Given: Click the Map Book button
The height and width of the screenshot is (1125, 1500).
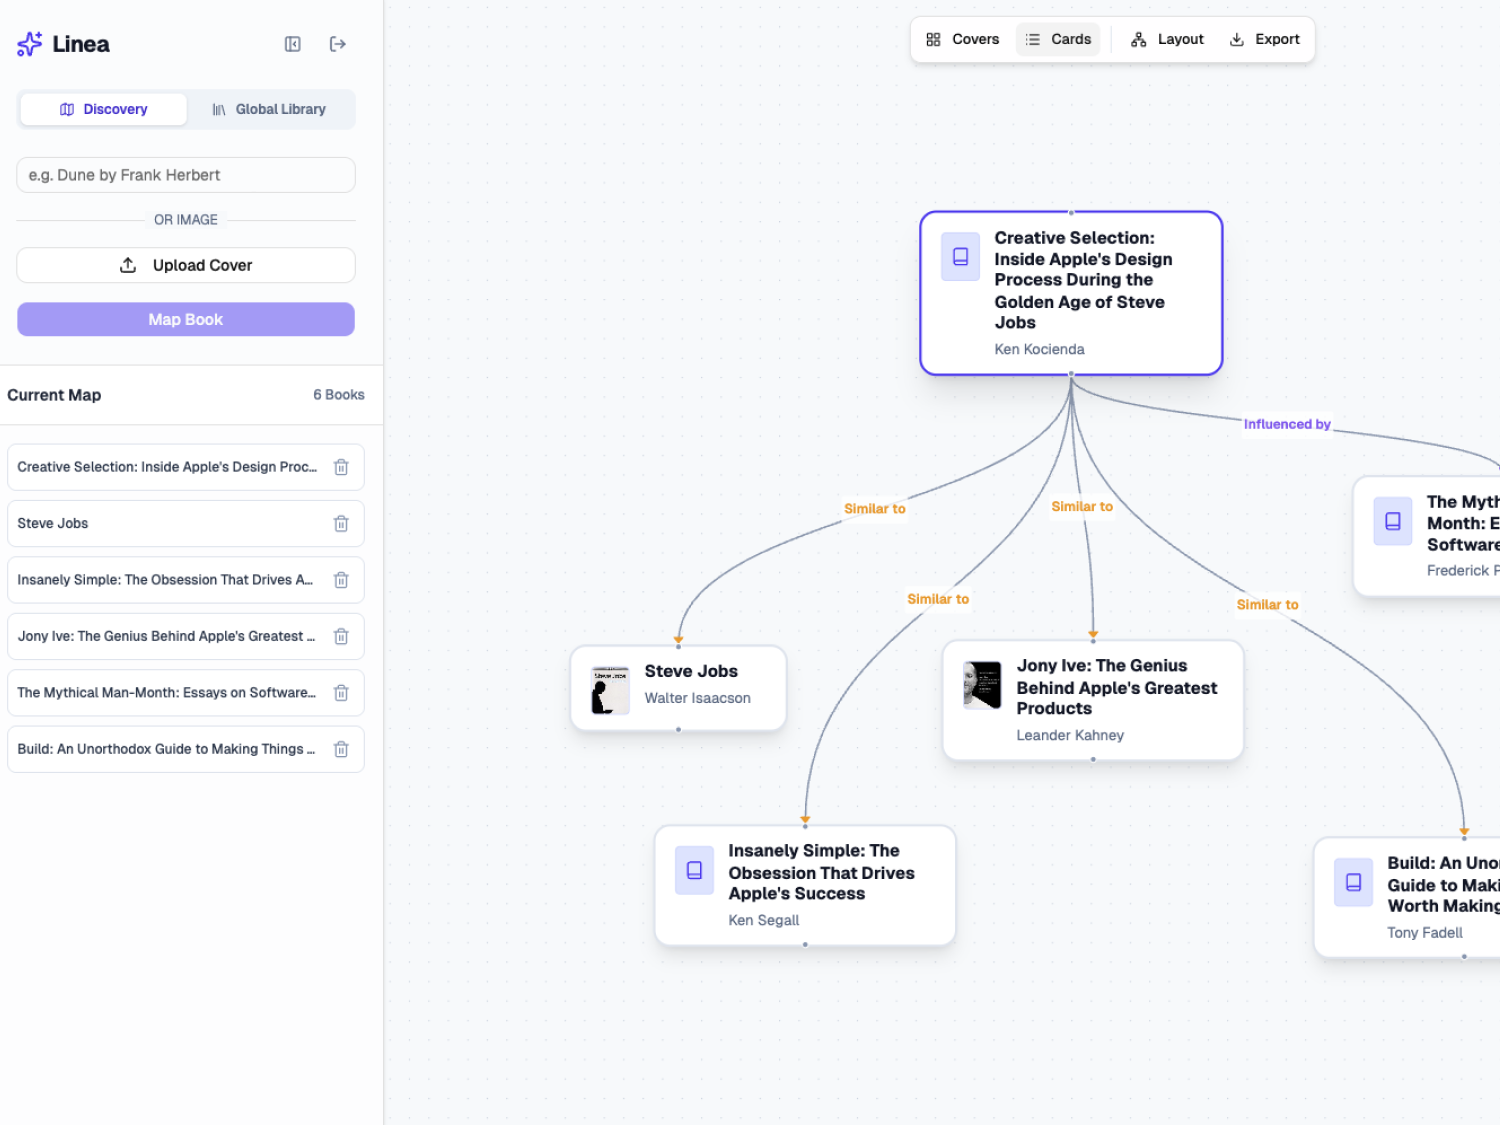Looking at the screenshot, I should coord(186,320).
